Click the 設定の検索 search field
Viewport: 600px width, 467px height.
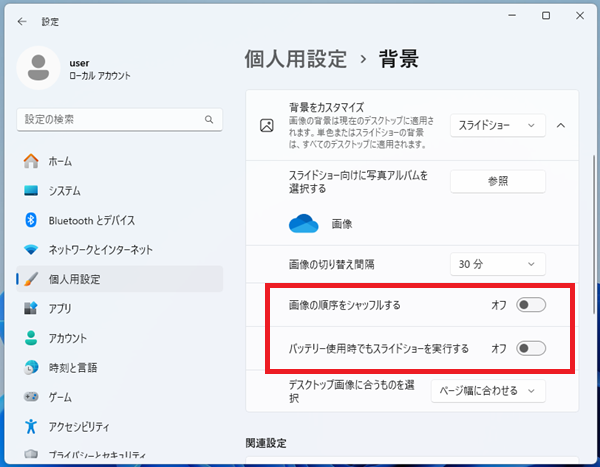(x=110, y=119)
